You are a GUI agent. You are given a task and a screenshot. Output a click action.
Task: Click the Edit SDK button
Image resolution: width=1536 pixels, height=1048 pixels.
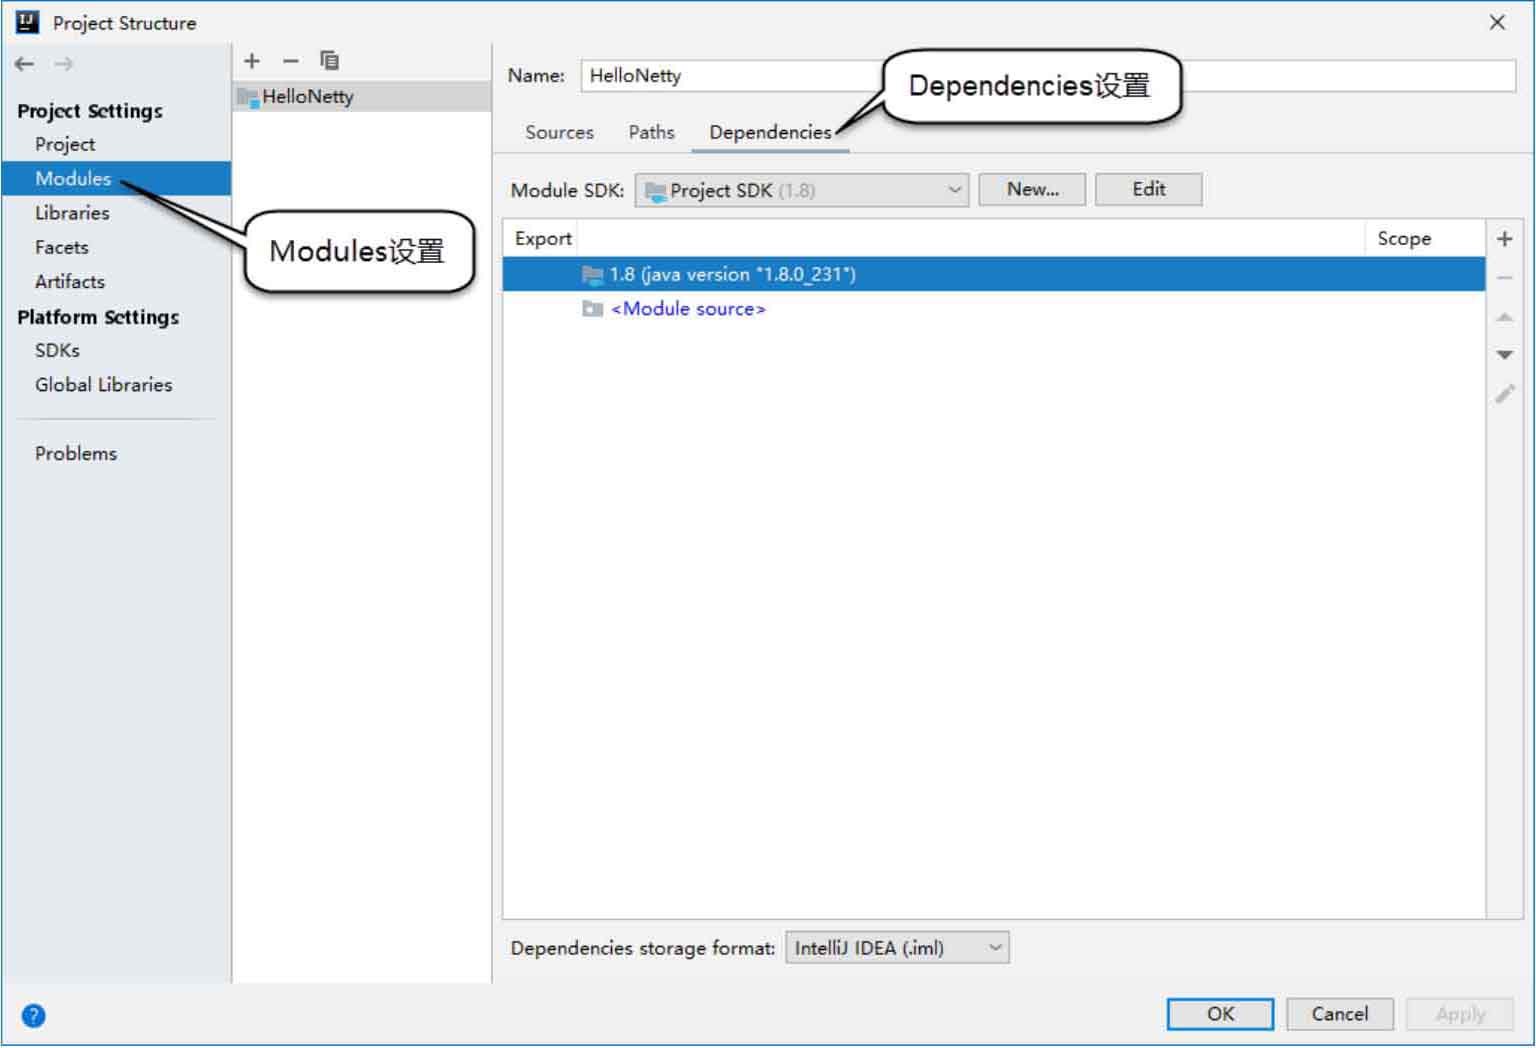coord(1148,189)
